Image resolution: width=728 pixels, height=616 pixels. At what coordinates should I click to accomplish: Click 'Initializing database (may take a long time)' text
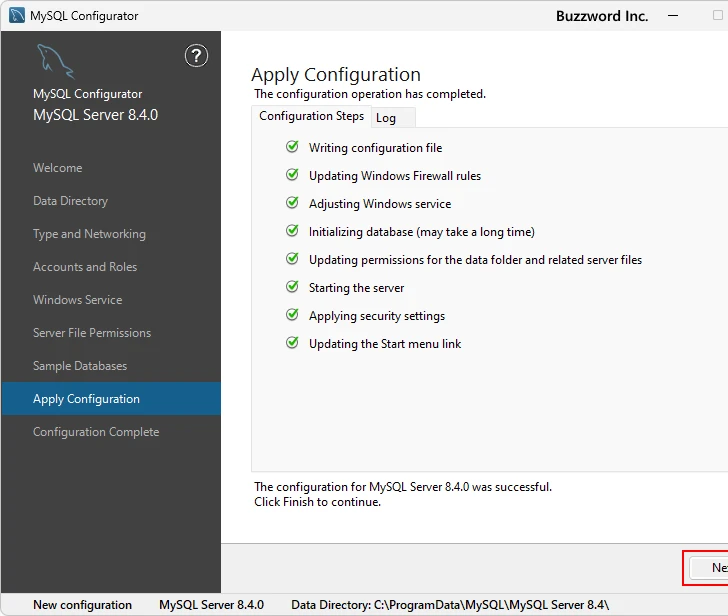click(x=422, y=232)
